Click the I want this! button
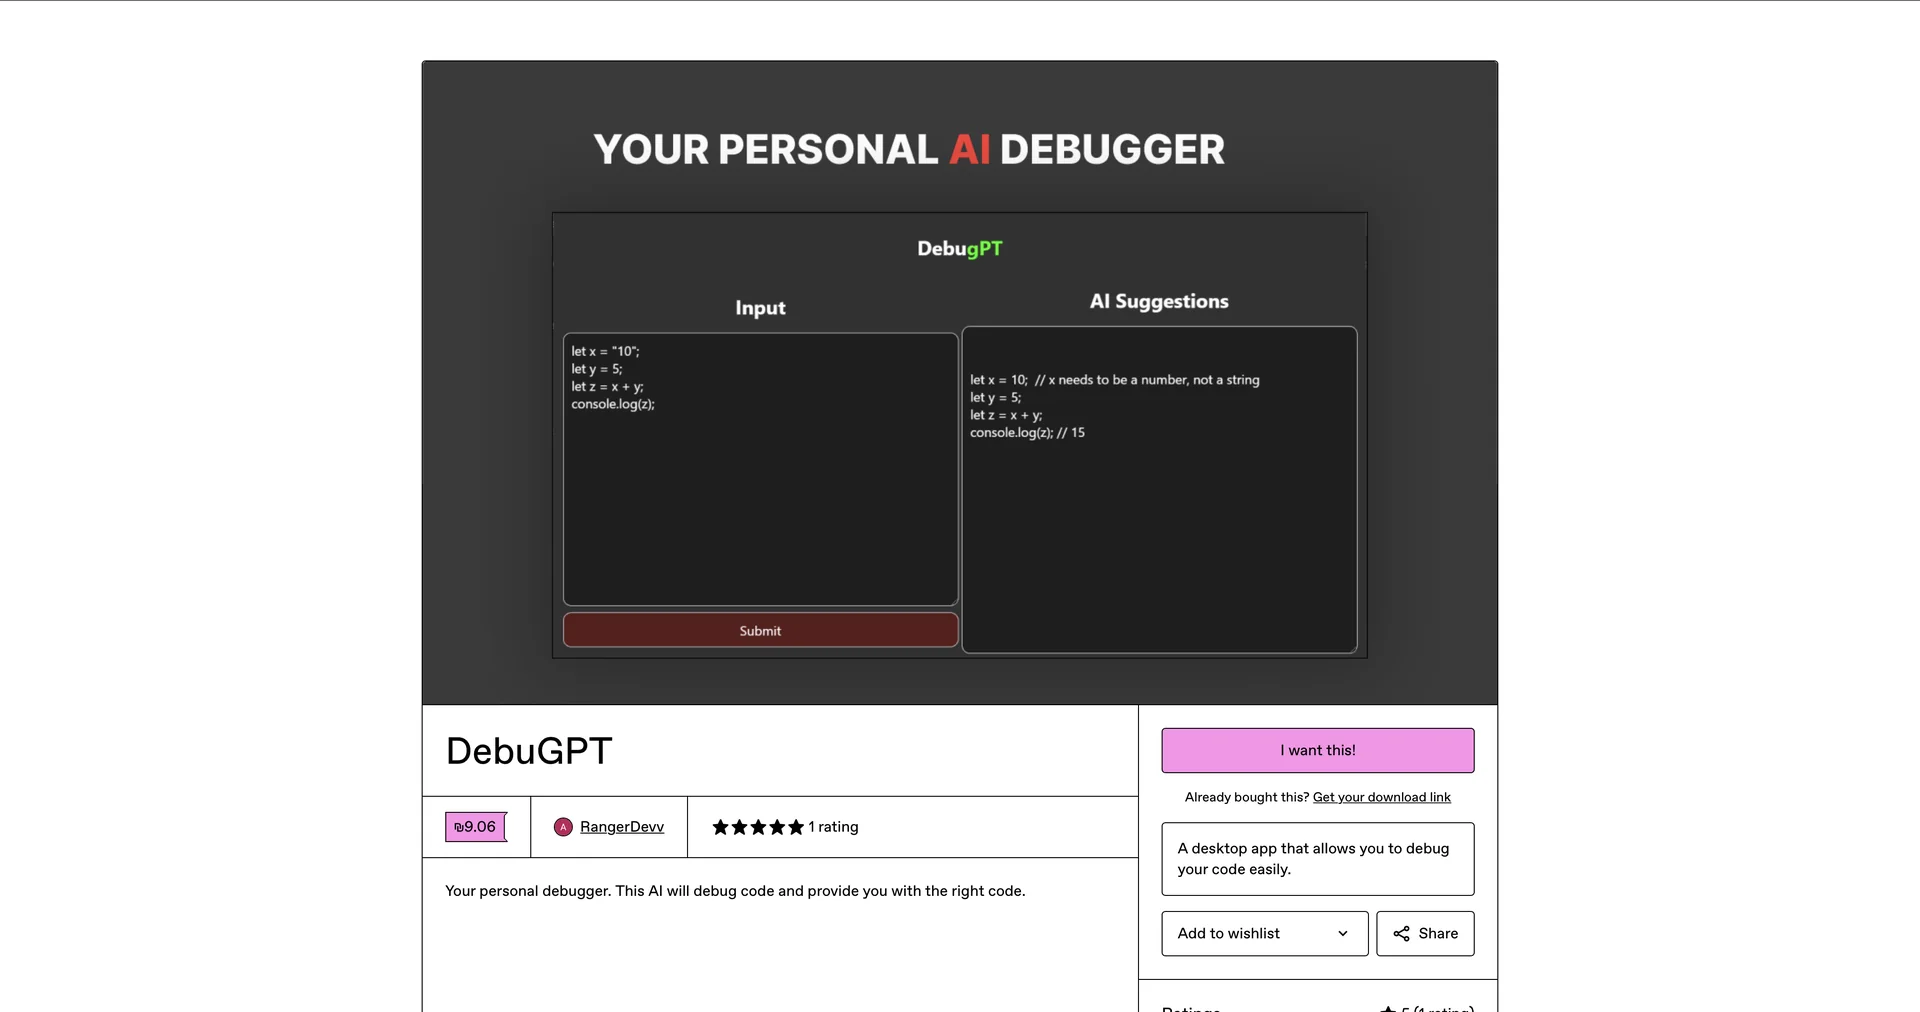This screenshot has height=1012, width=1920. (1317, 750)
